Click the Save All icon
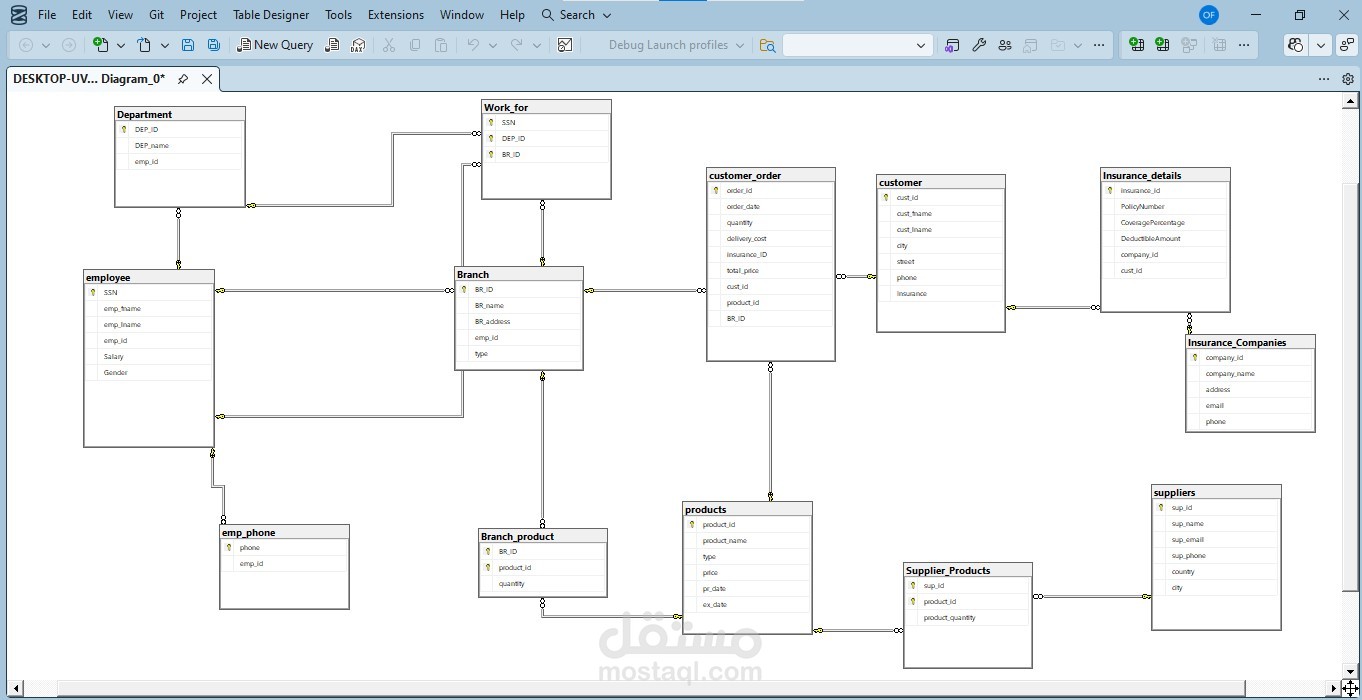1362x700 pixels. [x=214, y=45]
